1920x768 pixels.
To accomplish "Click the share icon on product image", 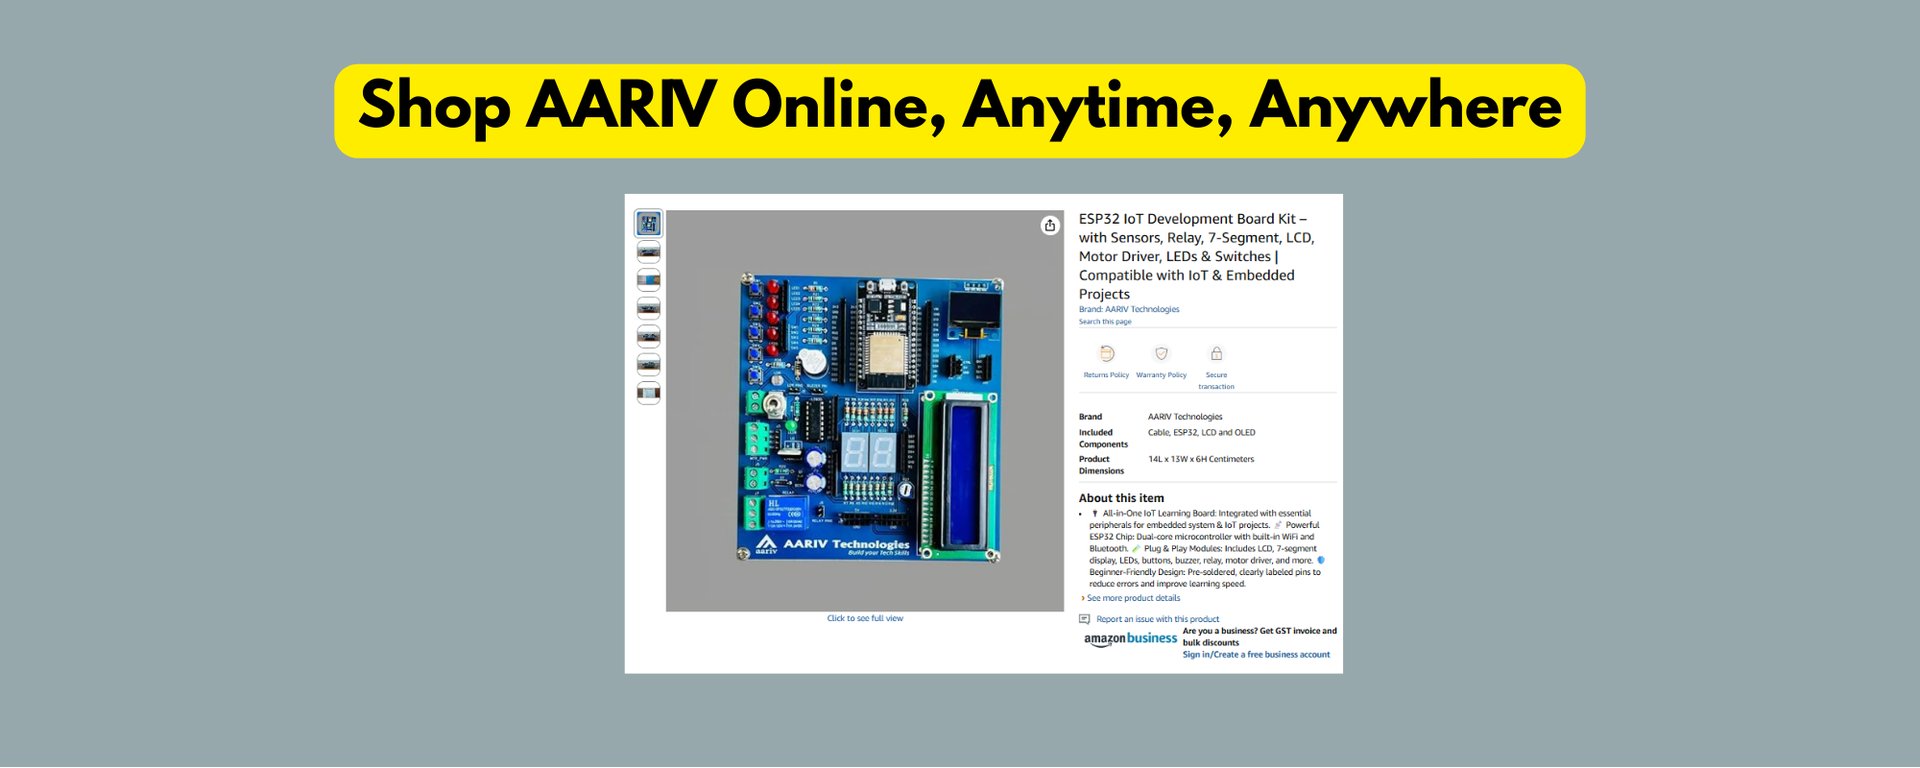I will point(1049,226).
